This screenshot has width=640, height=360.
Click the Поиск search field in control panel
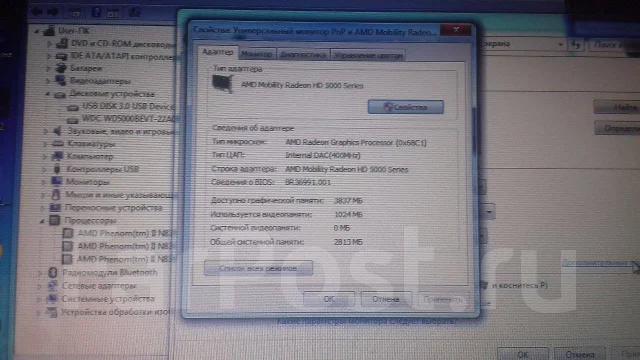click(x=614, y=44)
